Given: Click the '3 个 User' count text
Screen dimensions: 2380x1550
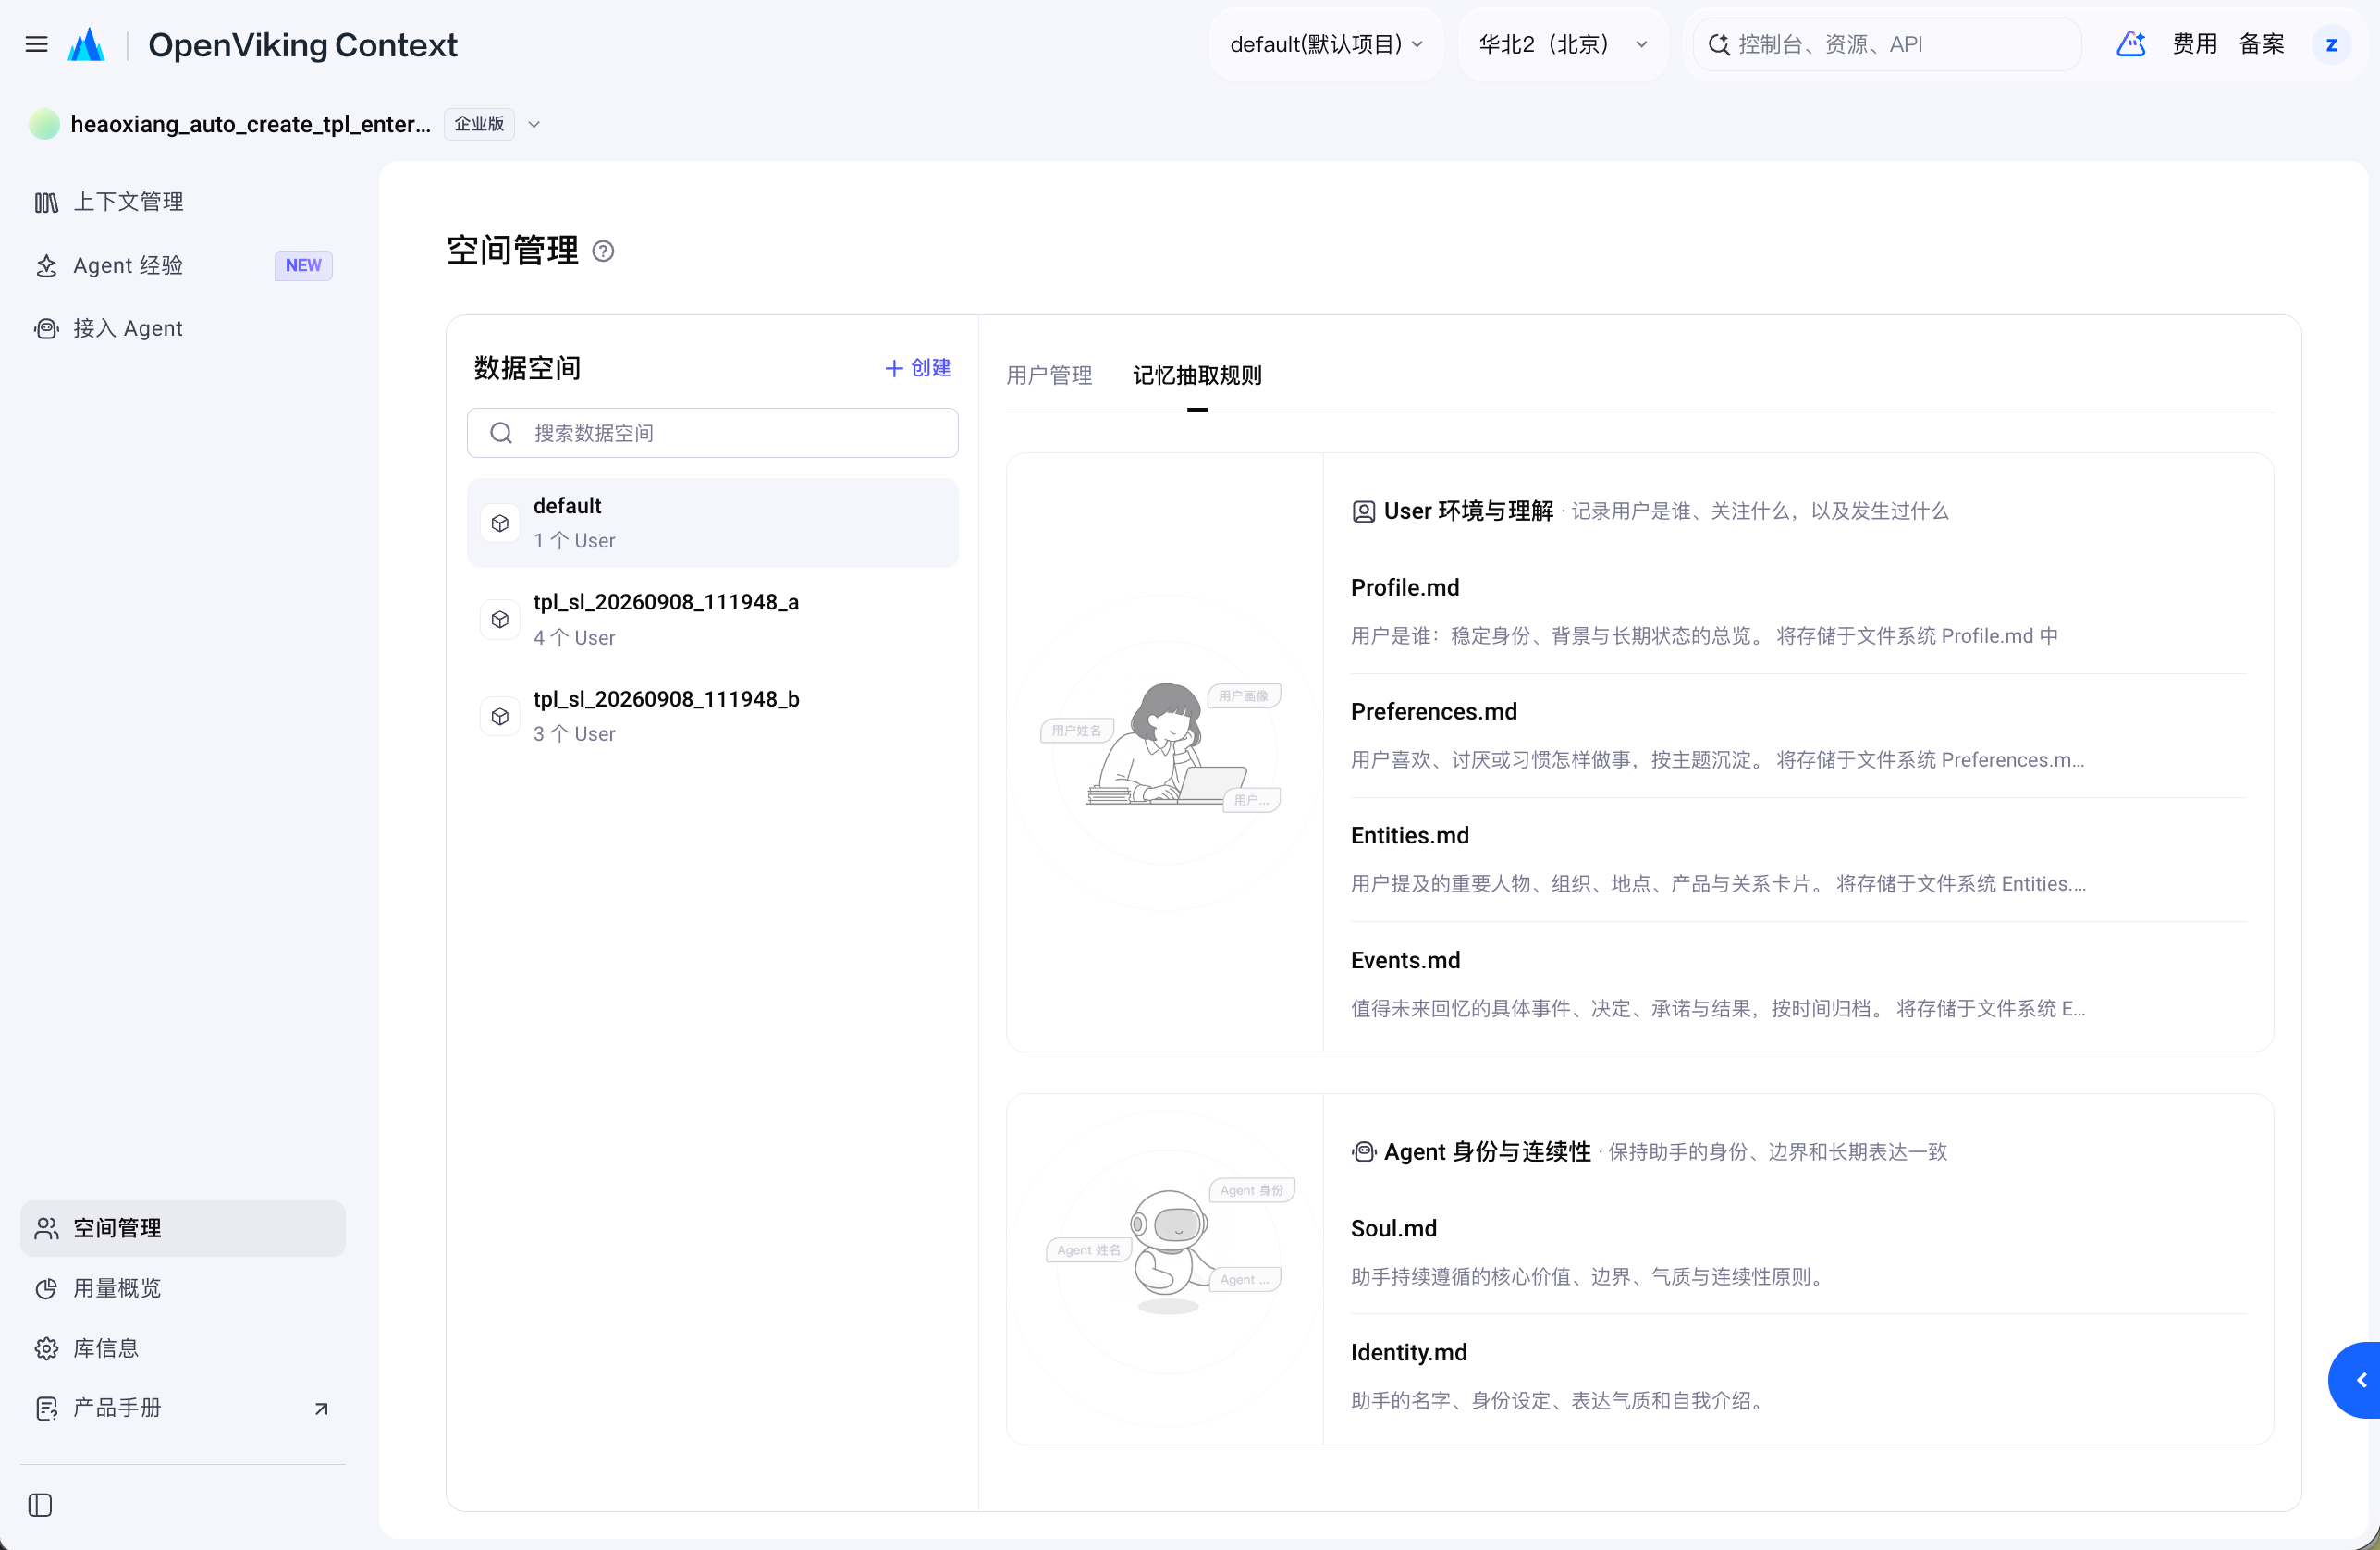Looking at the screenshot, I should click(x=574, y=734).
